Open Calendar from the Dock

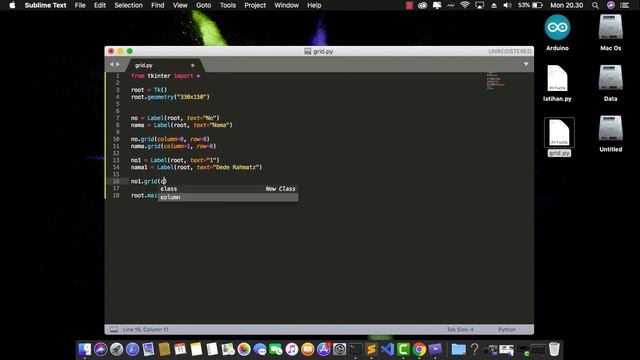click(180, 350)
